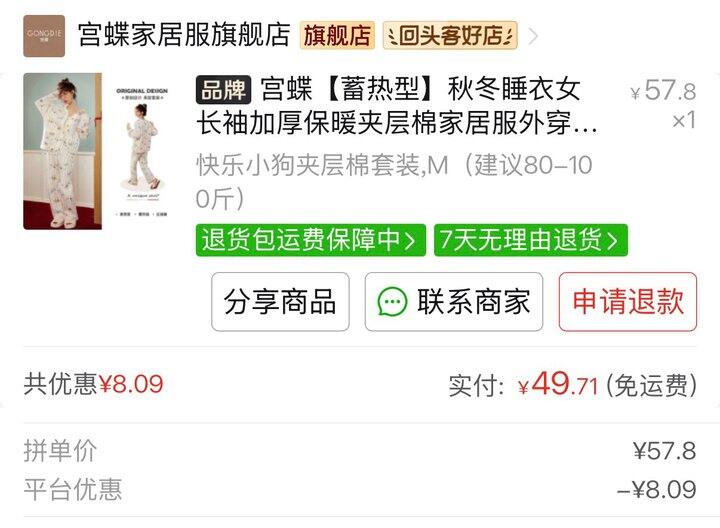
Task: Tap the 旗舰店 flagship badge
Action: coord(337,35)
